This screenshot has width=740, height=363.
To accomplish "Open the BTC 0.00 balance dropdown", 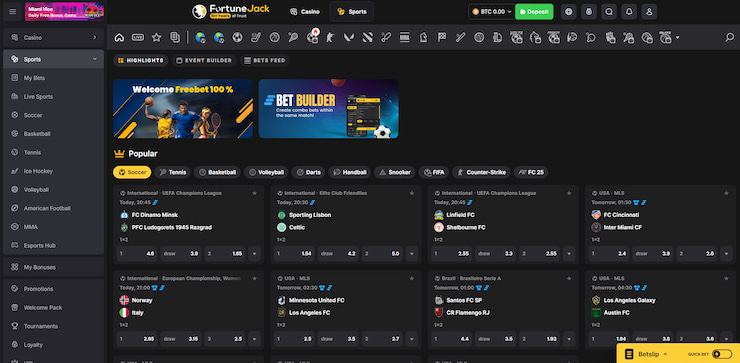I will [491, 12].
